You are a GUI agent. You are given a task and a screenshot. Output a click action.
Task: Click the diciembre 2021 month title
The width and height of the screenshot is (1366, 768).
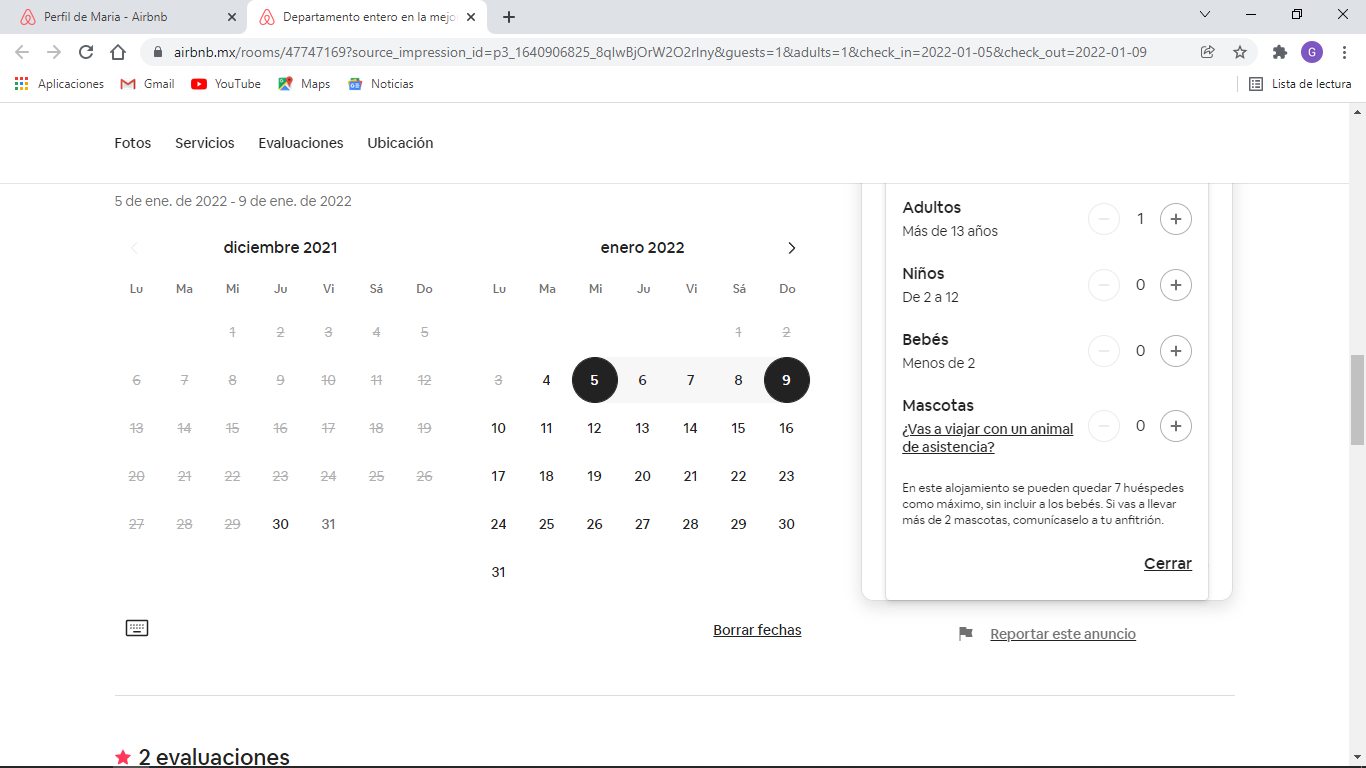tap(281, 248)
